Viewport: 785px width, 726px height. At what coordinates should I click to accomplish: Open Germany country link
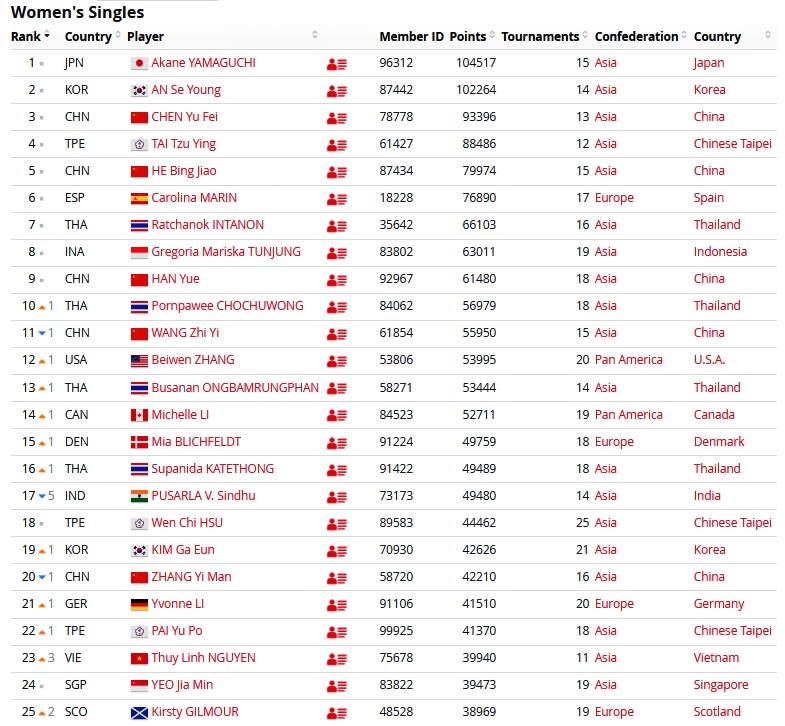click(x=719, y=604)
